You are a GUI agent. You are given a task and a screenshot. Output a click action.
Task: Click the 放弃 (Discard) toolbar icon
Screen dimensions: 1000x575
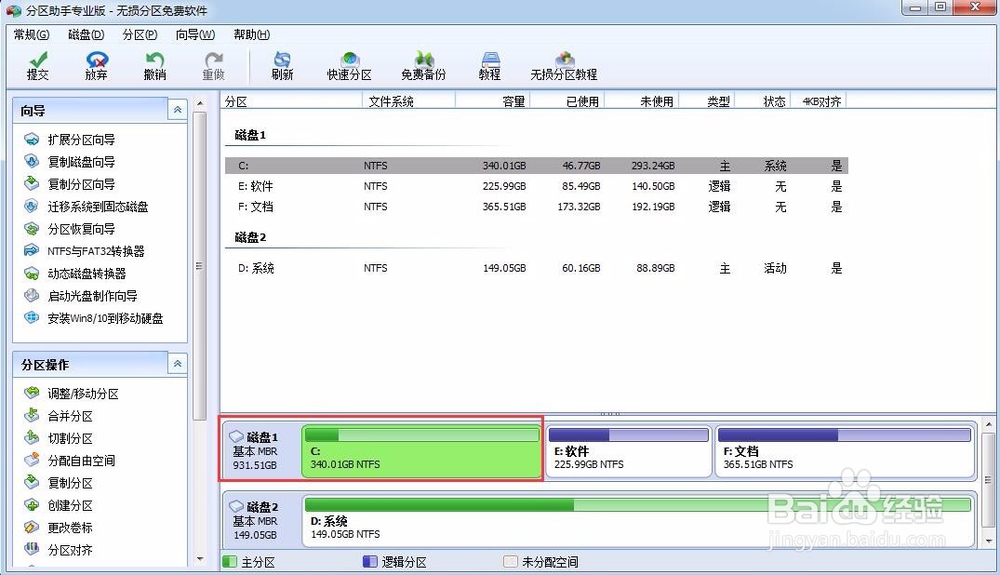coord(96,66)
